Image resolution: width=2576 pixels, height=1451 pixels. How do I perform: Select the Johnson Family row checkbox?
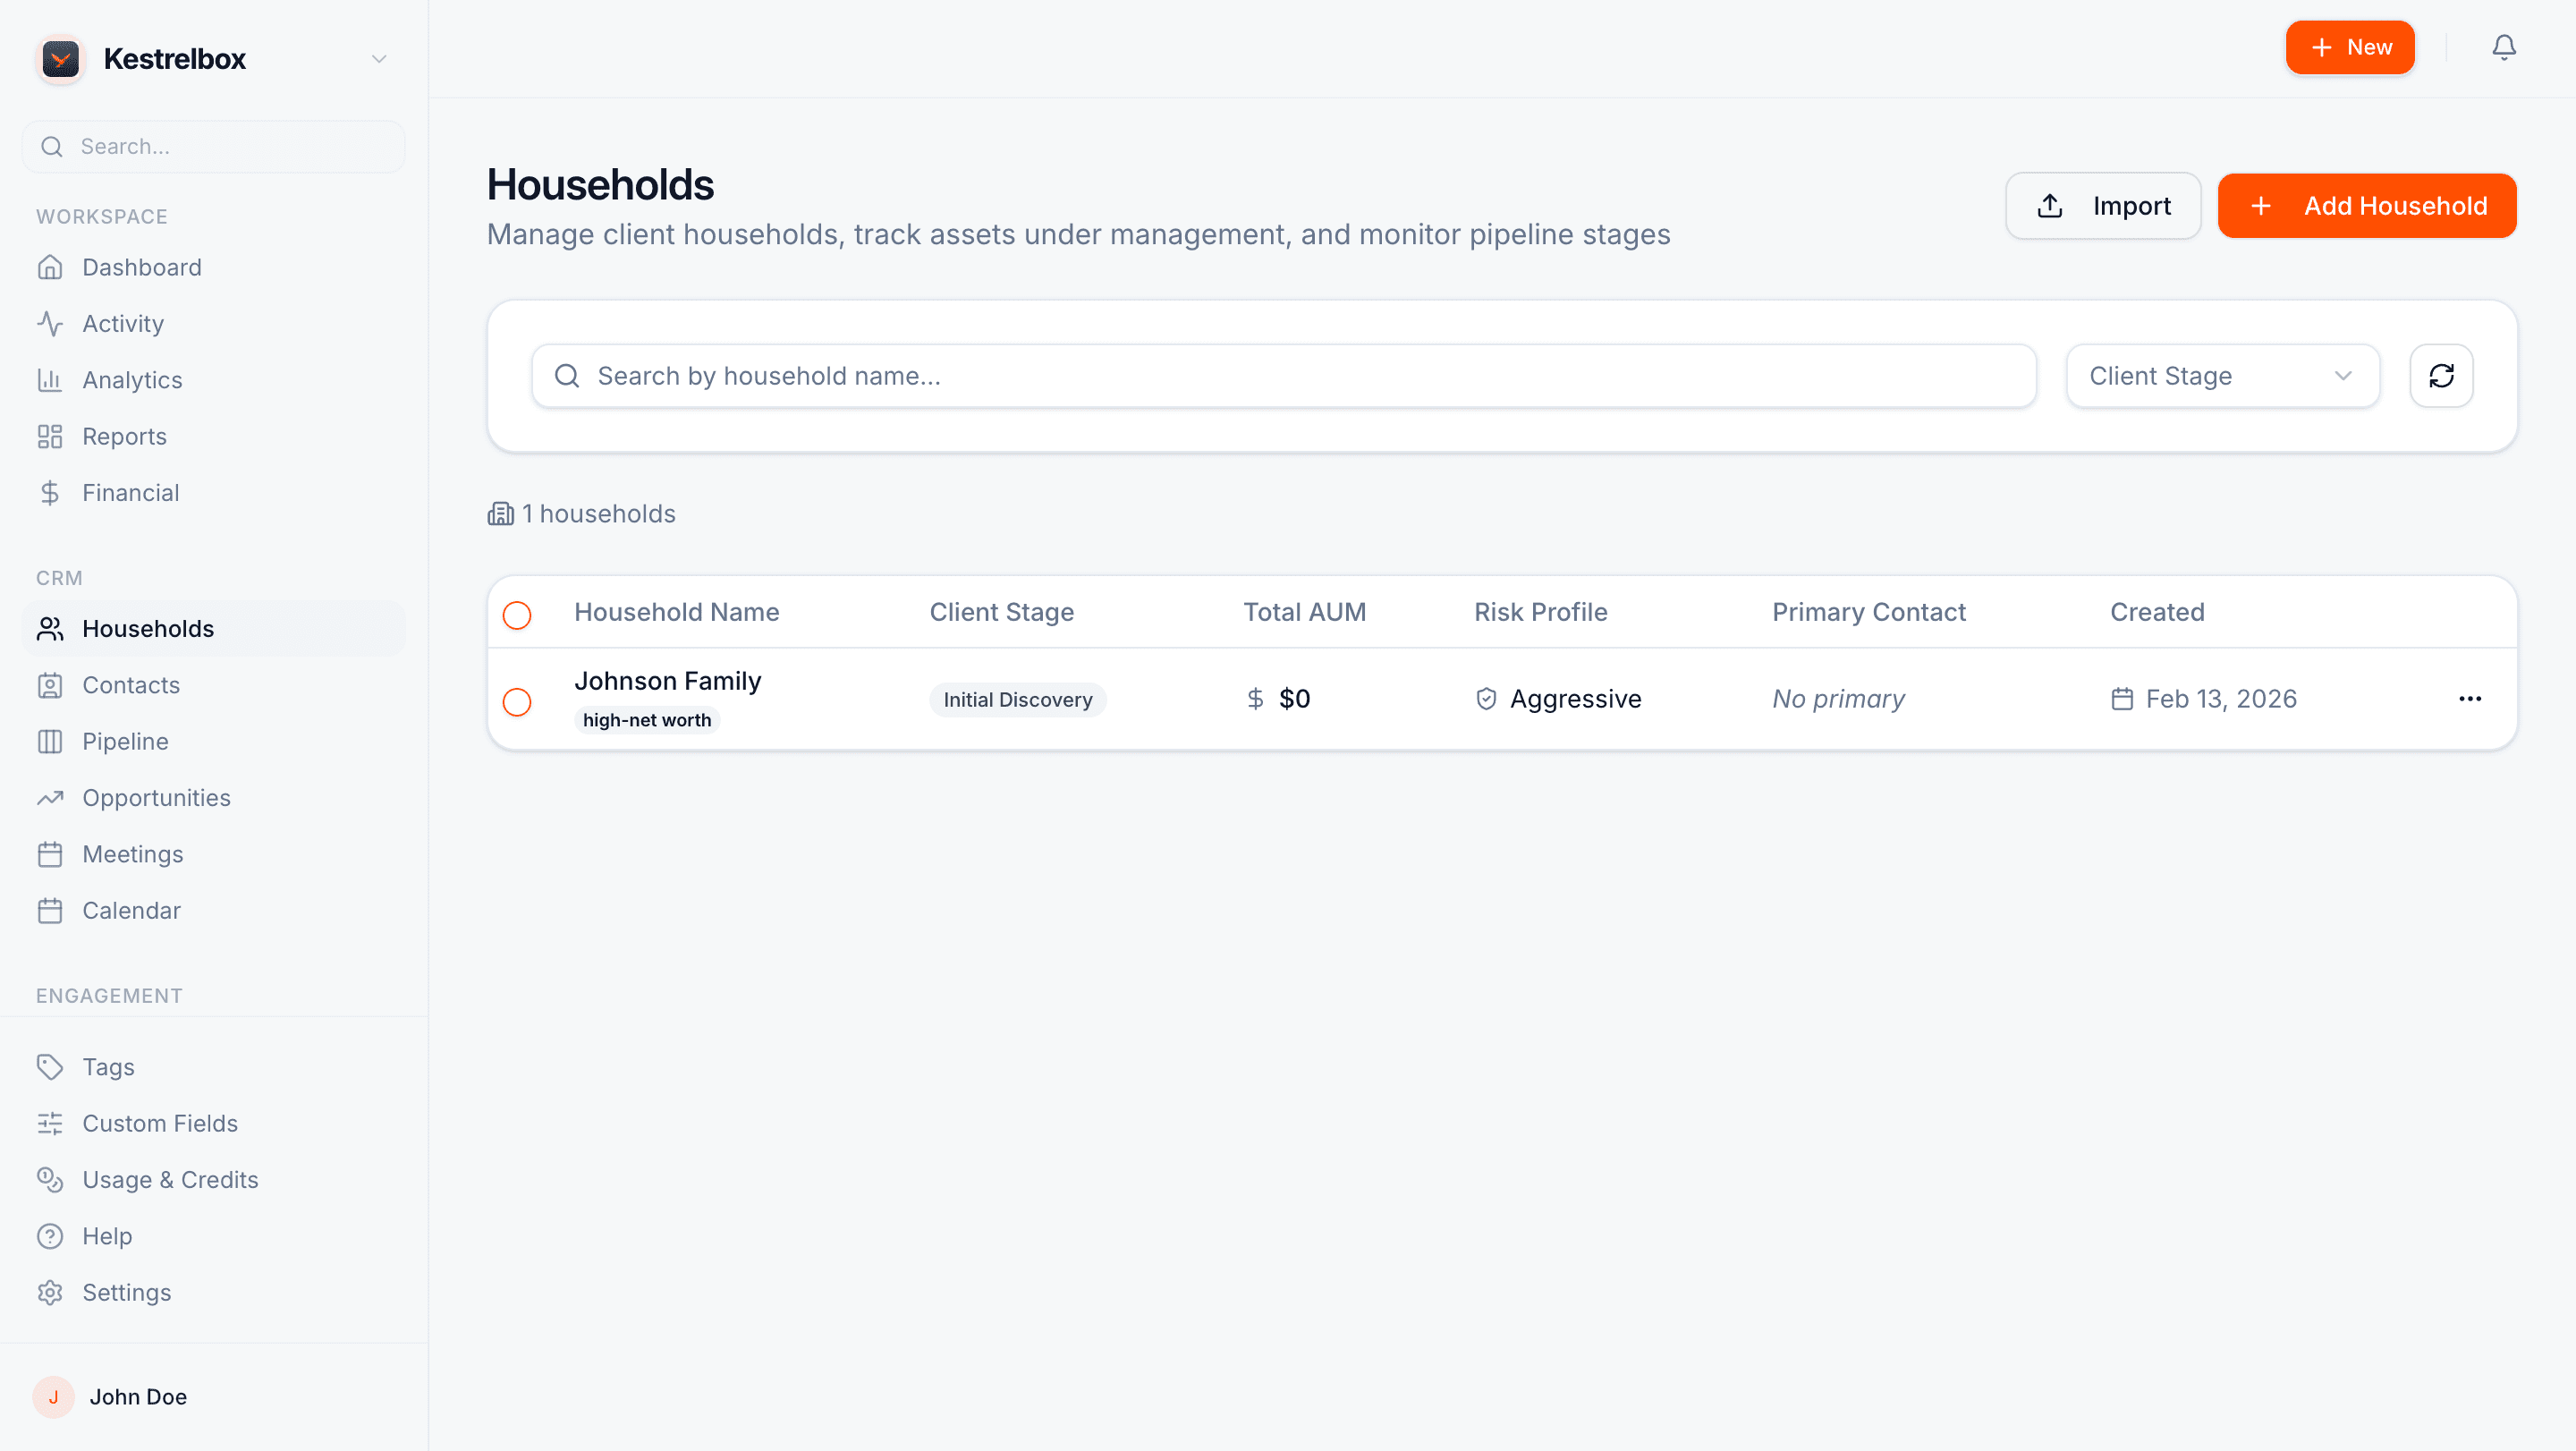point(517,702)
